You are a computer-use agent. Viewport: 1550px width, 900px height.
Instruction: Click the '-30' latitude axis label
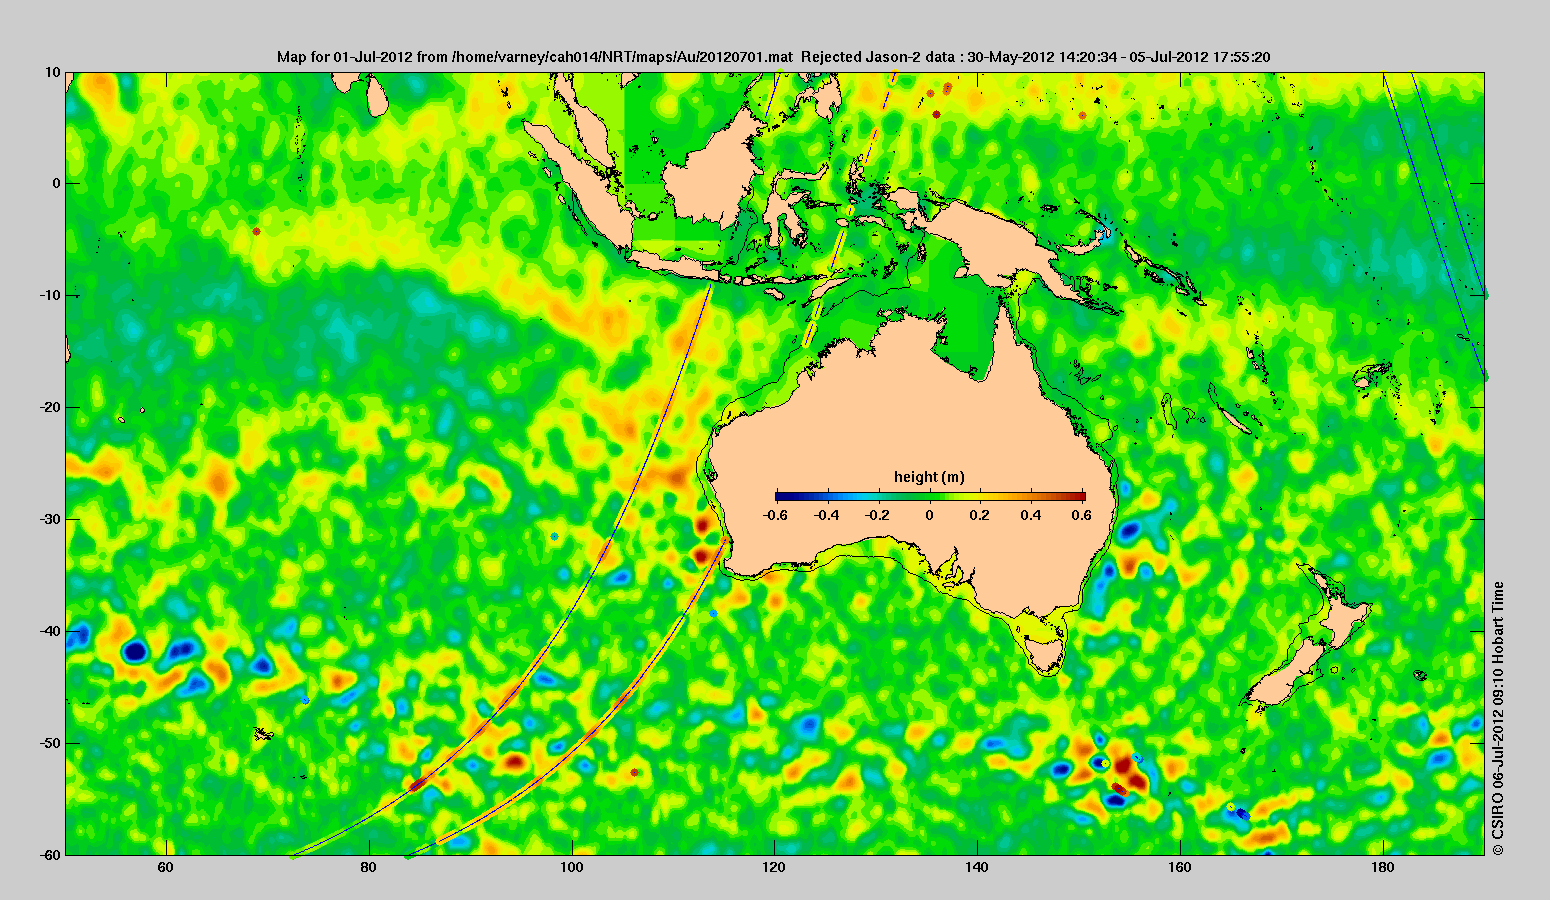pyautogui.click(x=50, y=520)
